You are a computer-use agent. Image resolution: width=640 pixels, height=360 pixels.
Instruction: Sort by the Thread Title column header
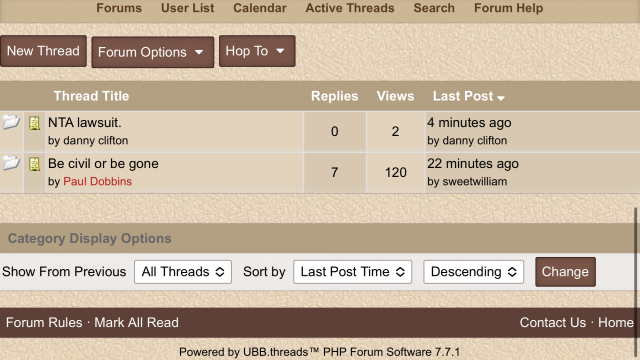click(91, 96)
